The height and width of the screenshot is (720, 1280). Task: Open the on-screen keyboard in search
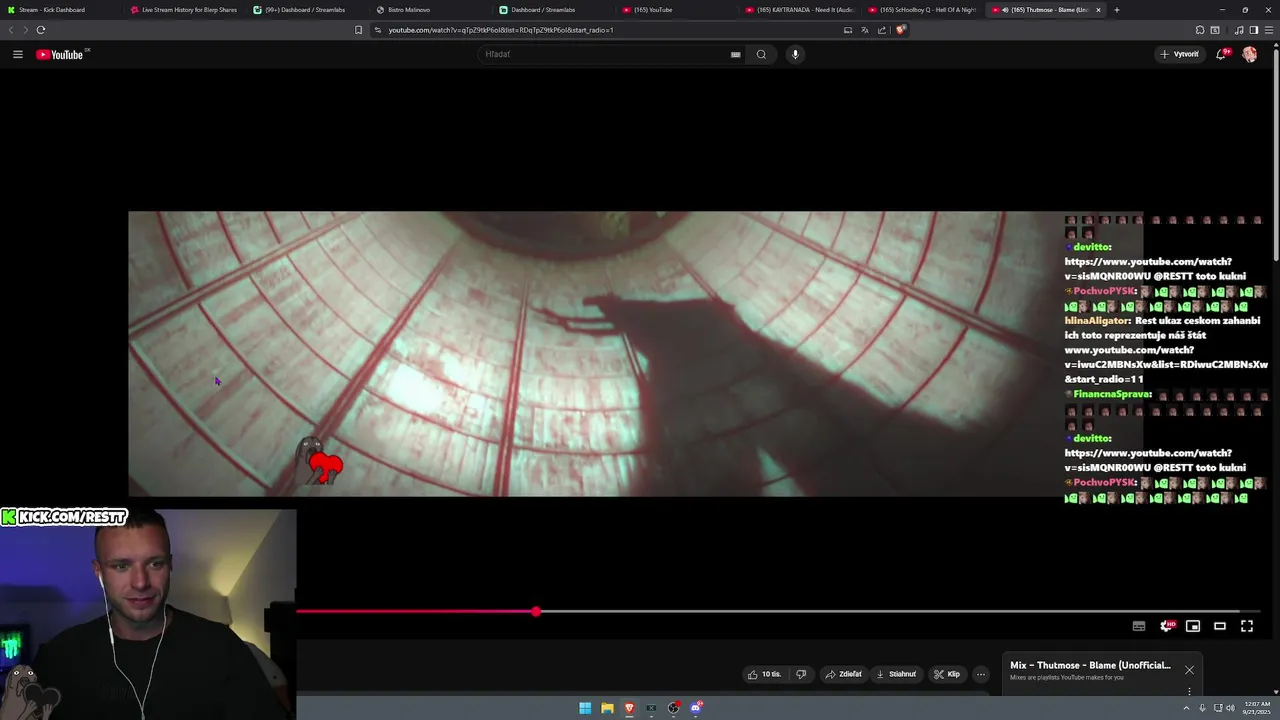click(736, 54)
